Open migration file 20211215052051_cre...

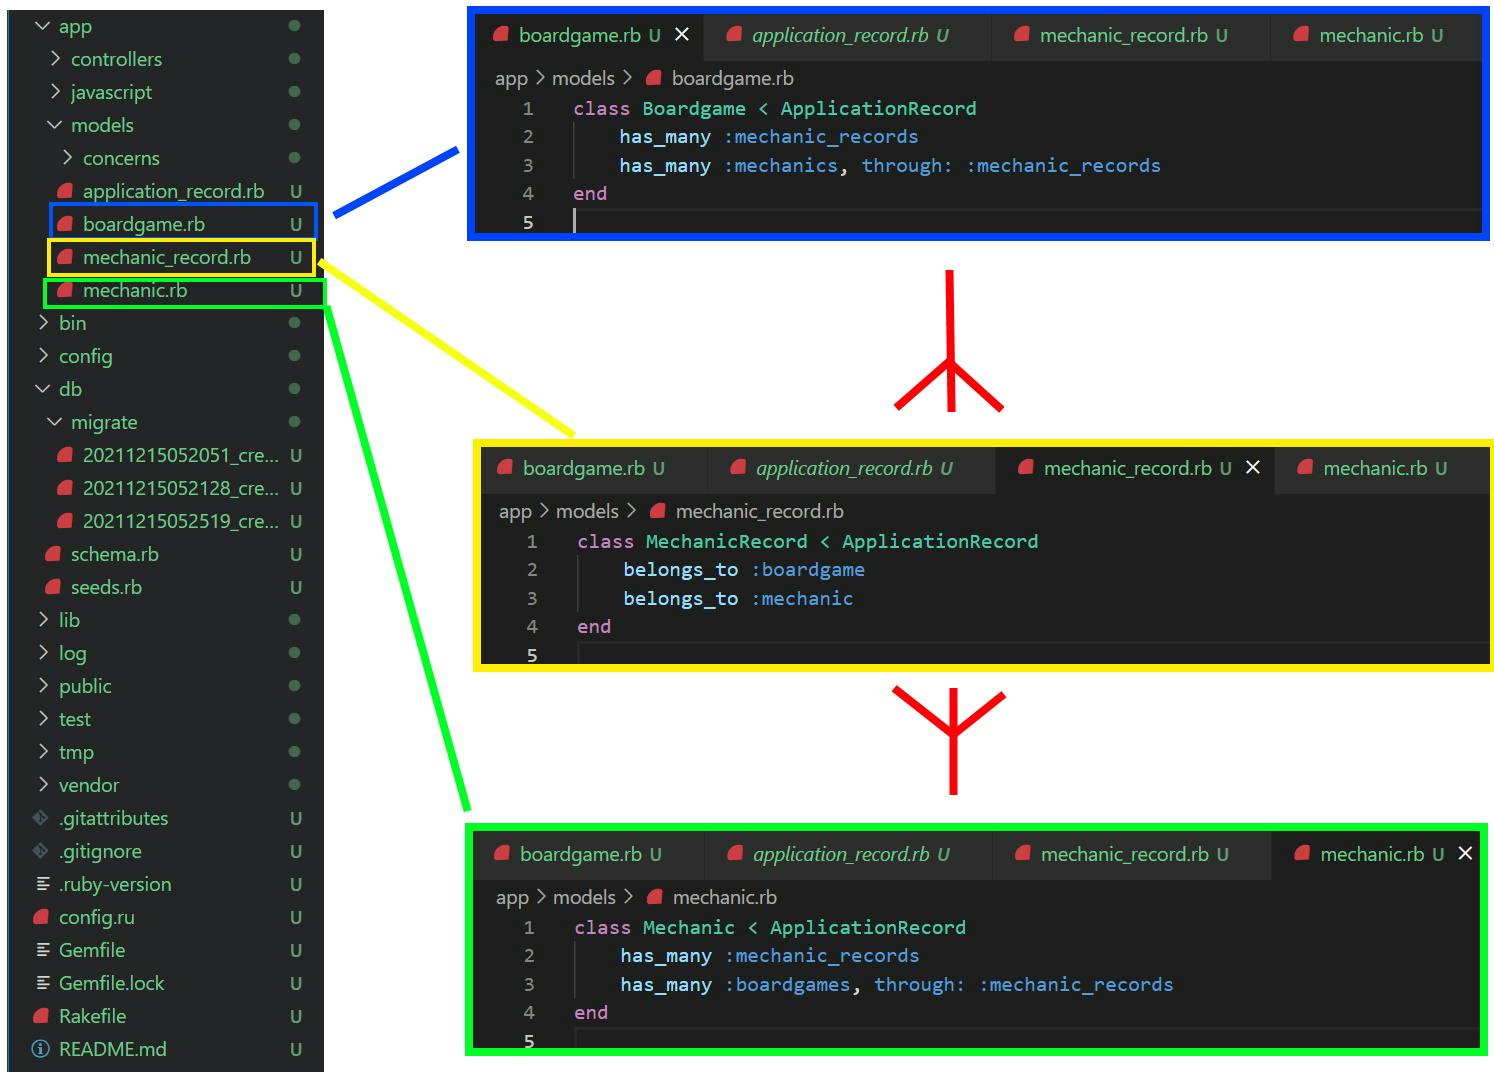[x=181, y=455]
